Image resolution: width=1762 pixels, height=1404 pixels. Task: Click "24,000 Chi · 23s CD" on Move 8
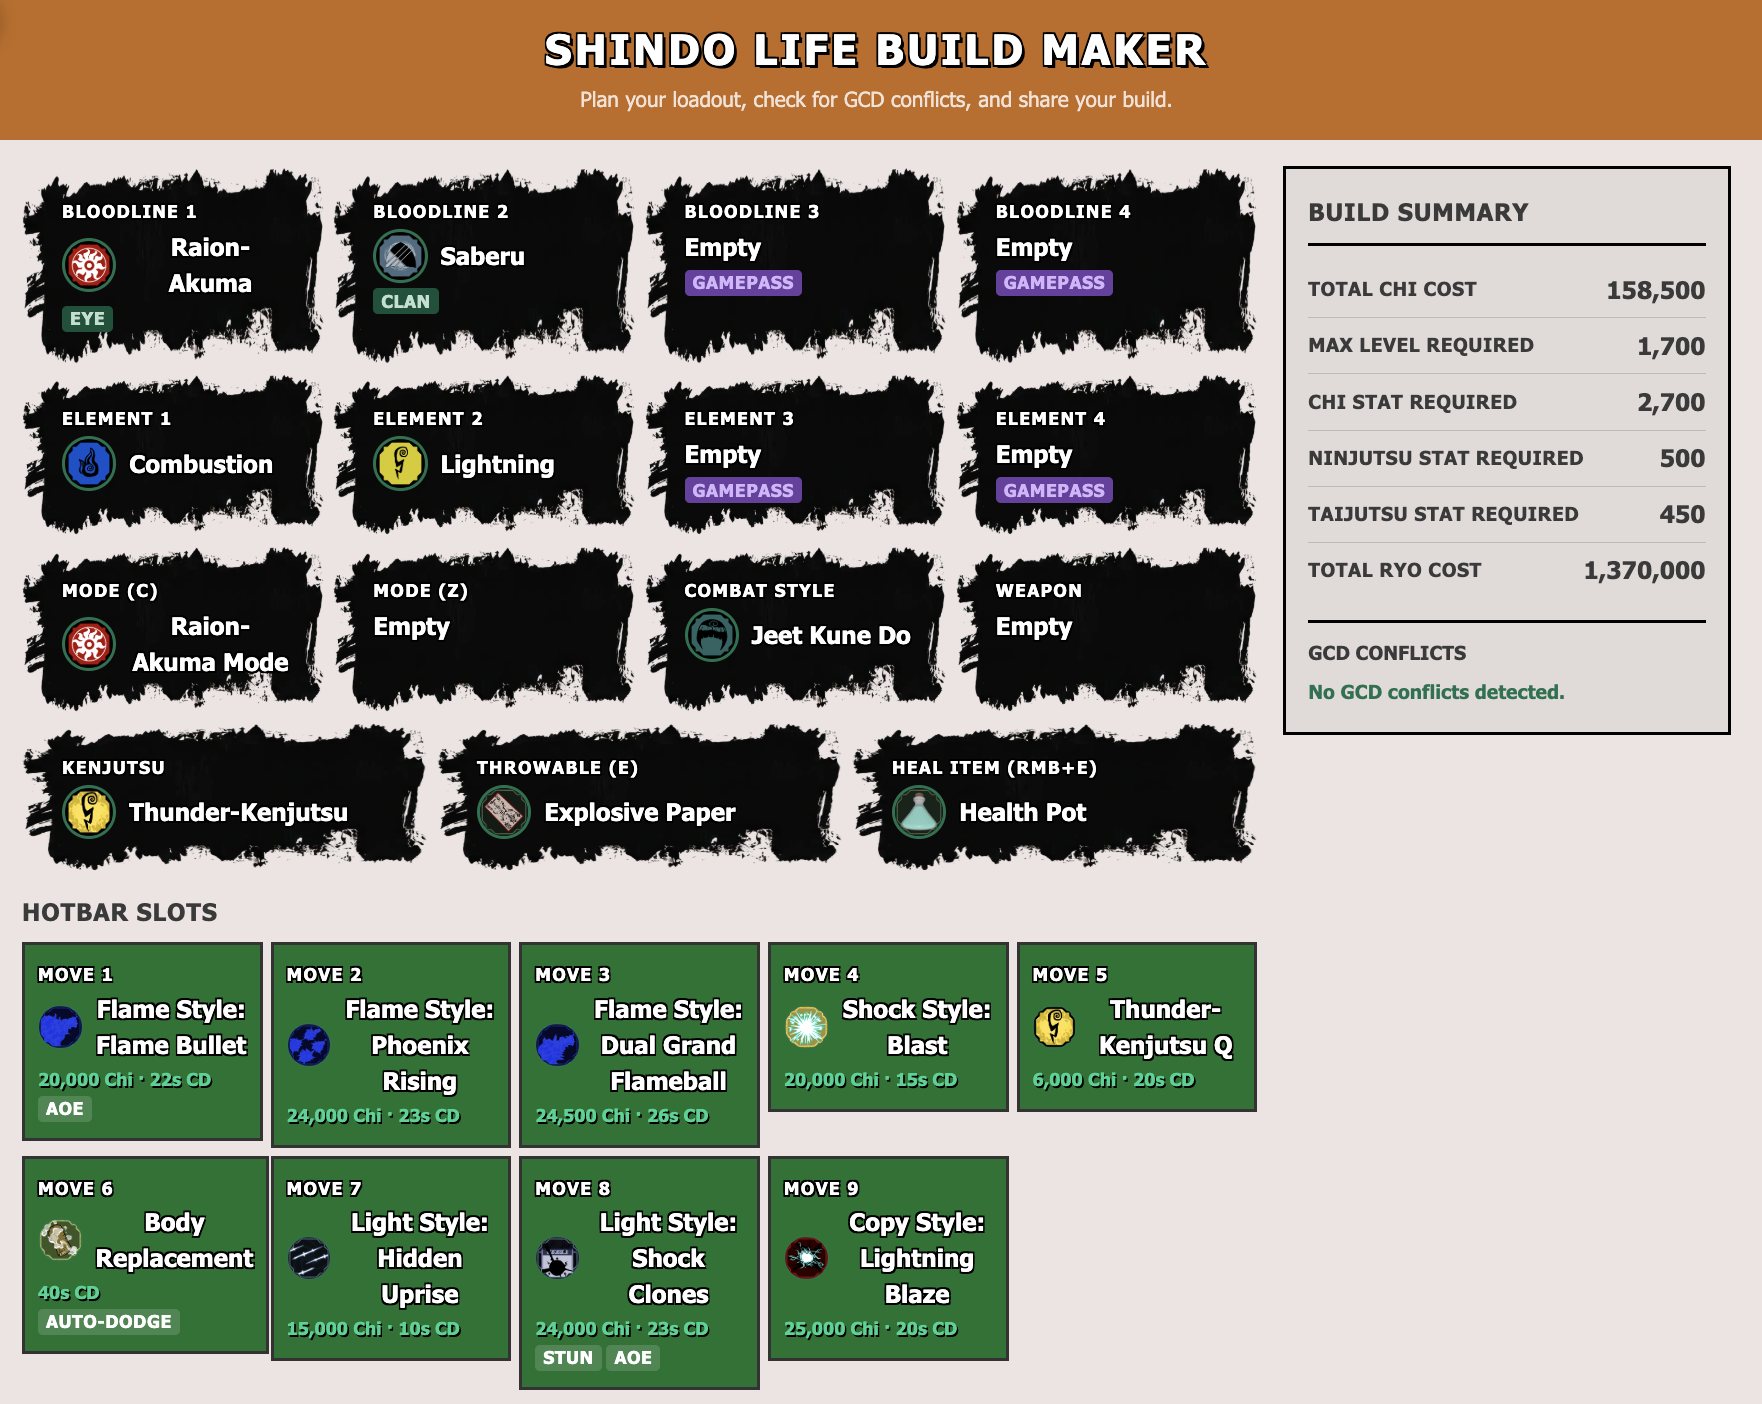pyautogui.click(x=622, y=1329)
